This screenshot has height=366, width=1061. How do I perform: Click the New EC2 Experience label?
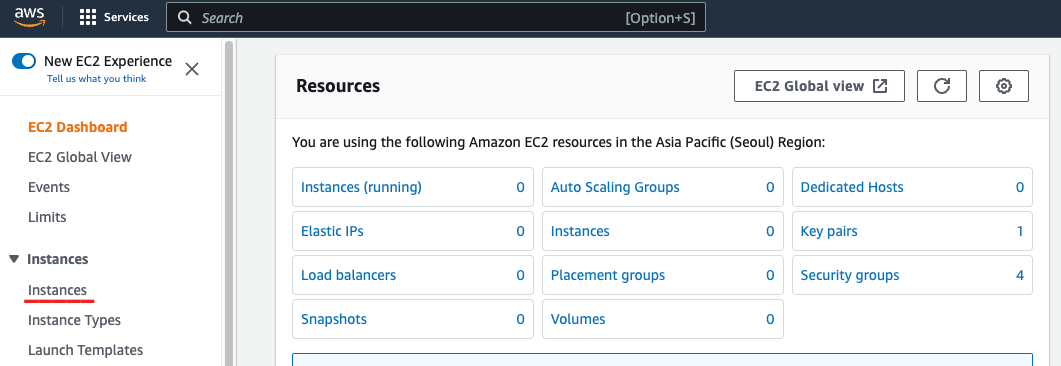(x=108, y=61)
